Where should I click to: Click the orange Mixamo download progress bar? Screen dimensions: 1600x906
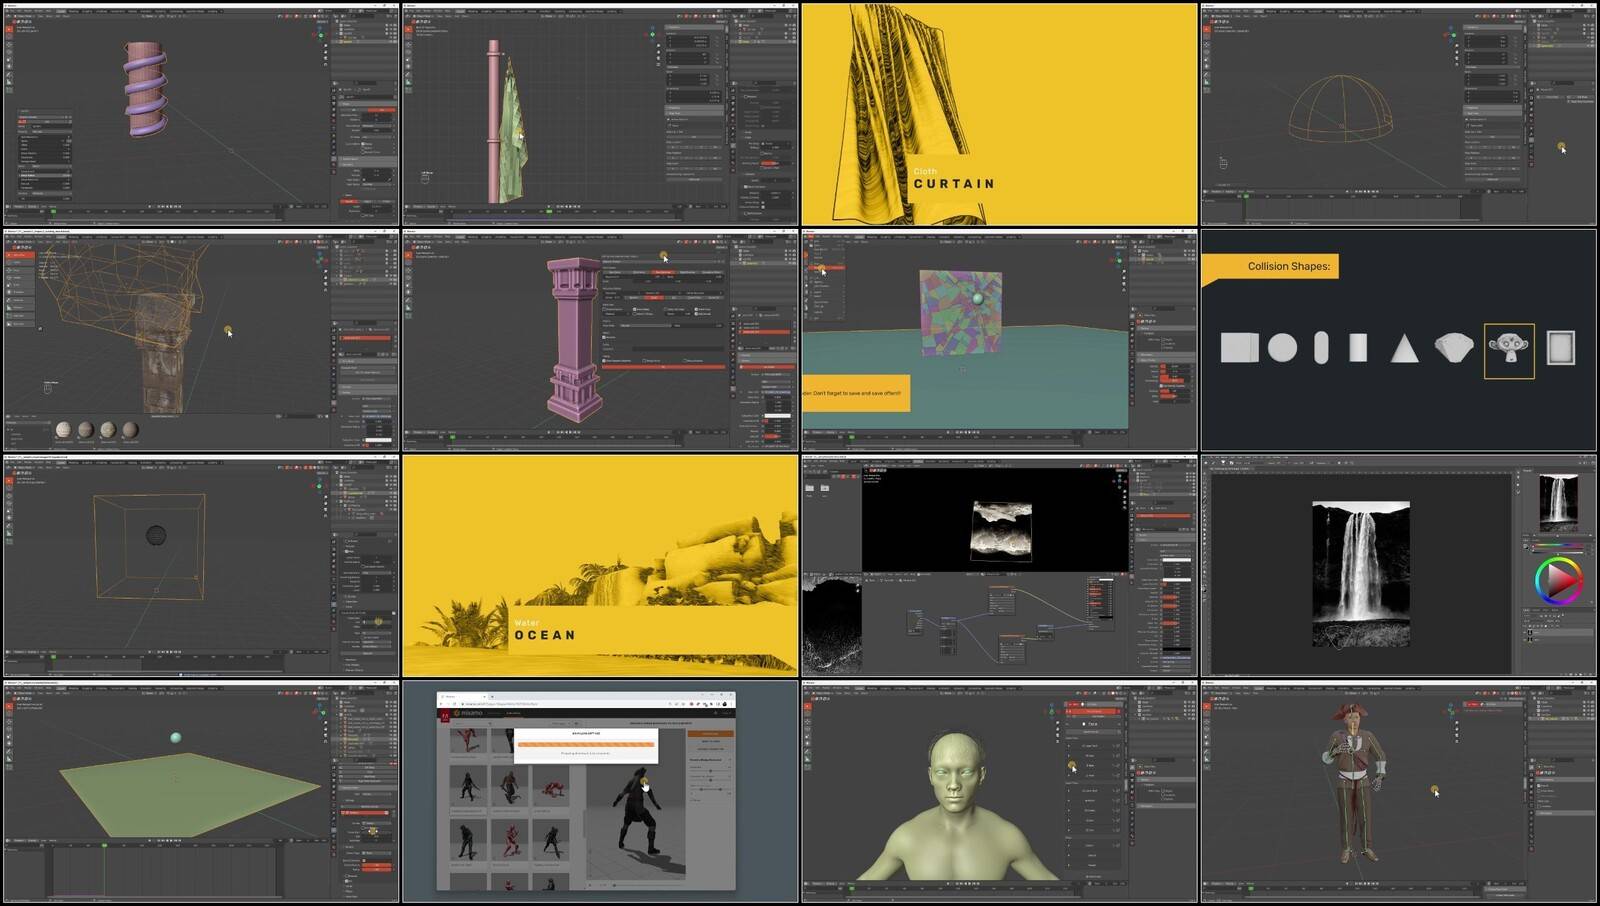click(585, 744)
